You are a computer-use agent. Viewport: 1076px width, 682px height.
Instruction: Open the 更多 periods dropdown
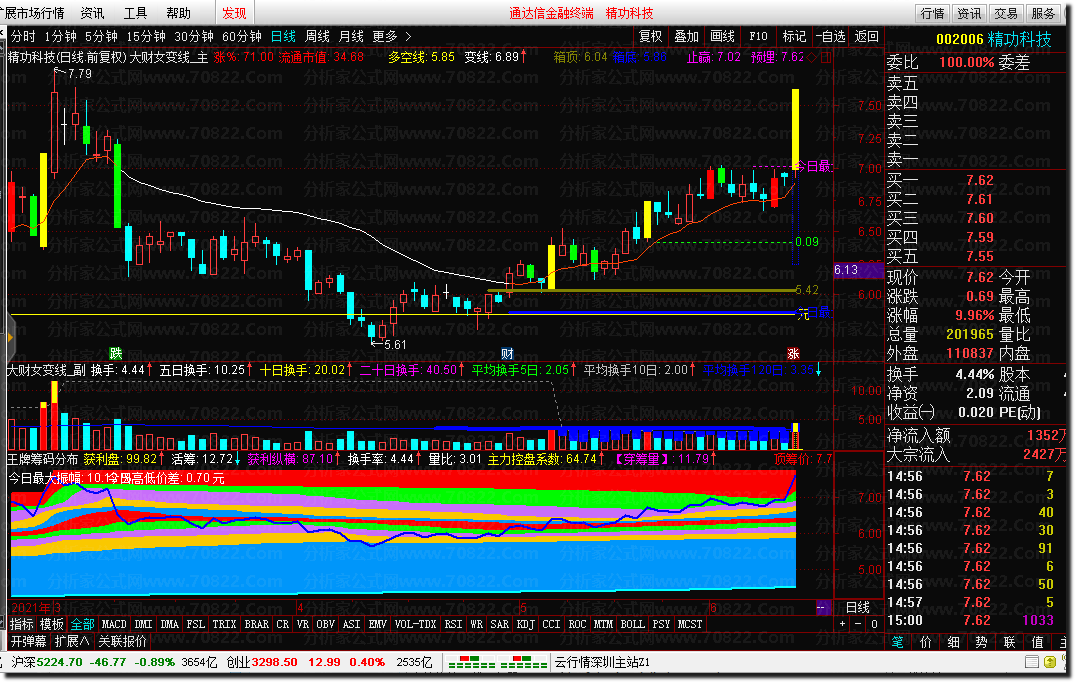(x=391, y=36)
